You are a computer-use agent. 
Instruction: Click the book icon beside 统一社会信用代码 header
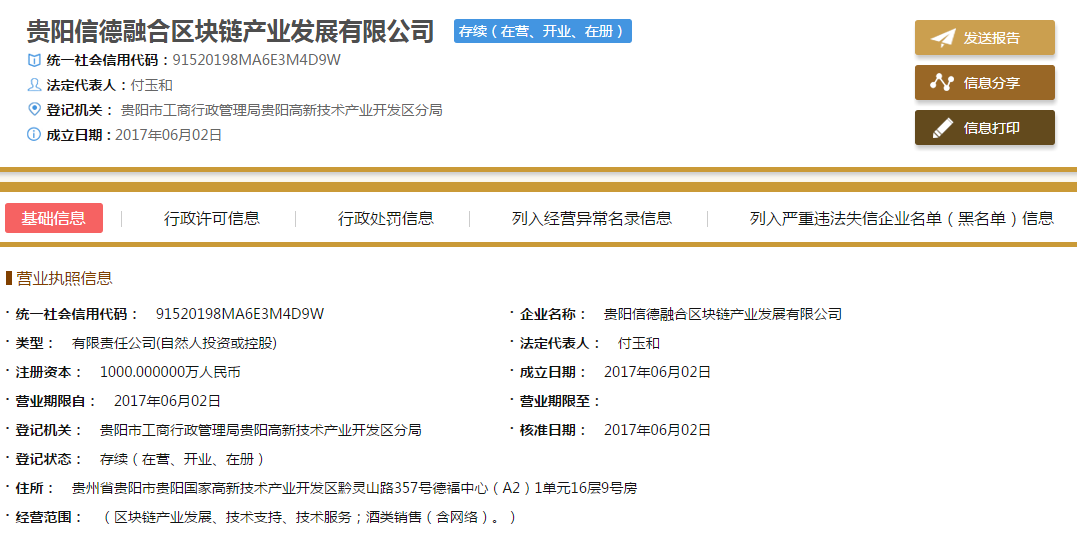point(34,60)
